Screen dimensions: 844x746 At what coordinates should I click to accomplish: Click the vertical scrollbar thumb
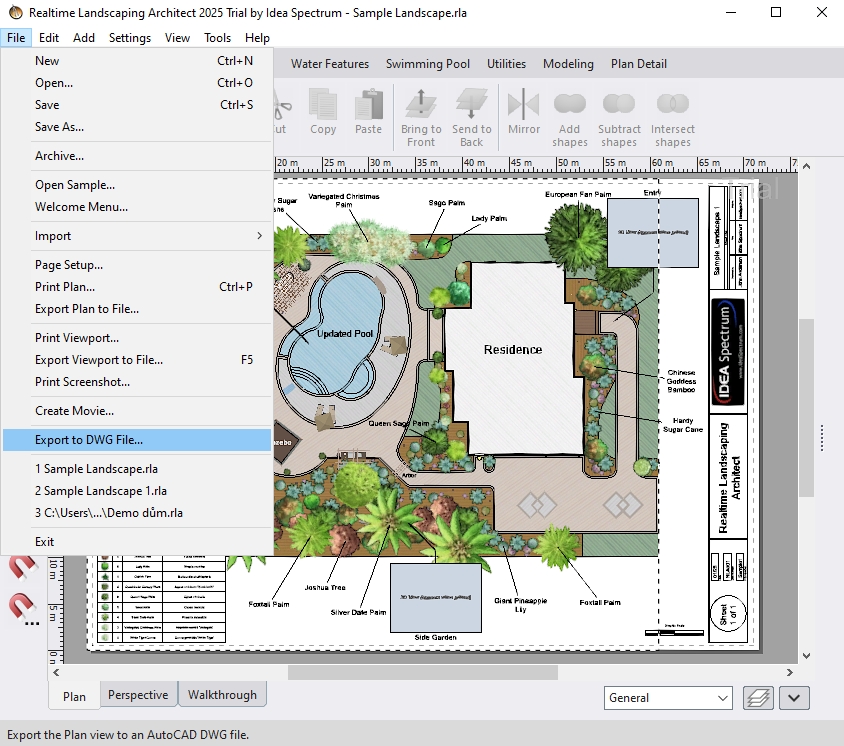pyautogui.click(x=806, y=407)
